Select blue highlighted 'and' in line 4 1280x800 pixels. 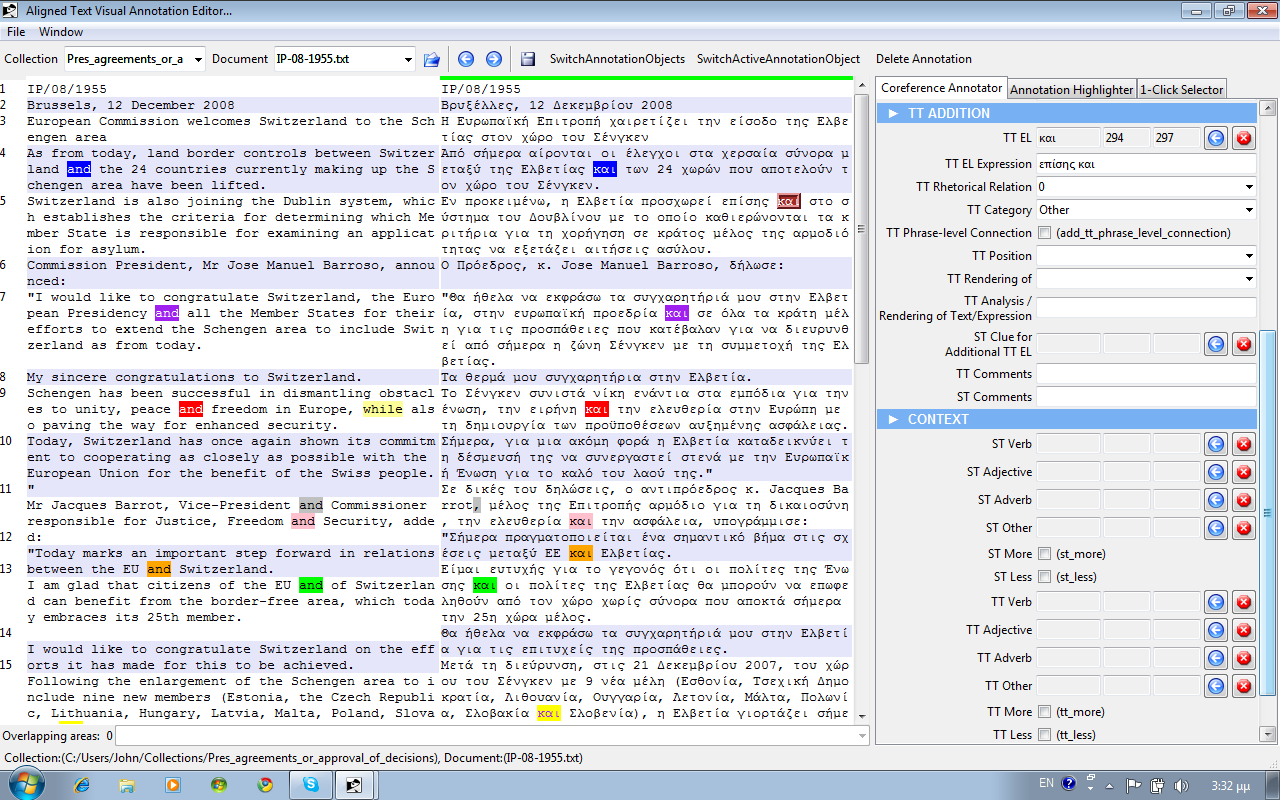pos(79,169)
